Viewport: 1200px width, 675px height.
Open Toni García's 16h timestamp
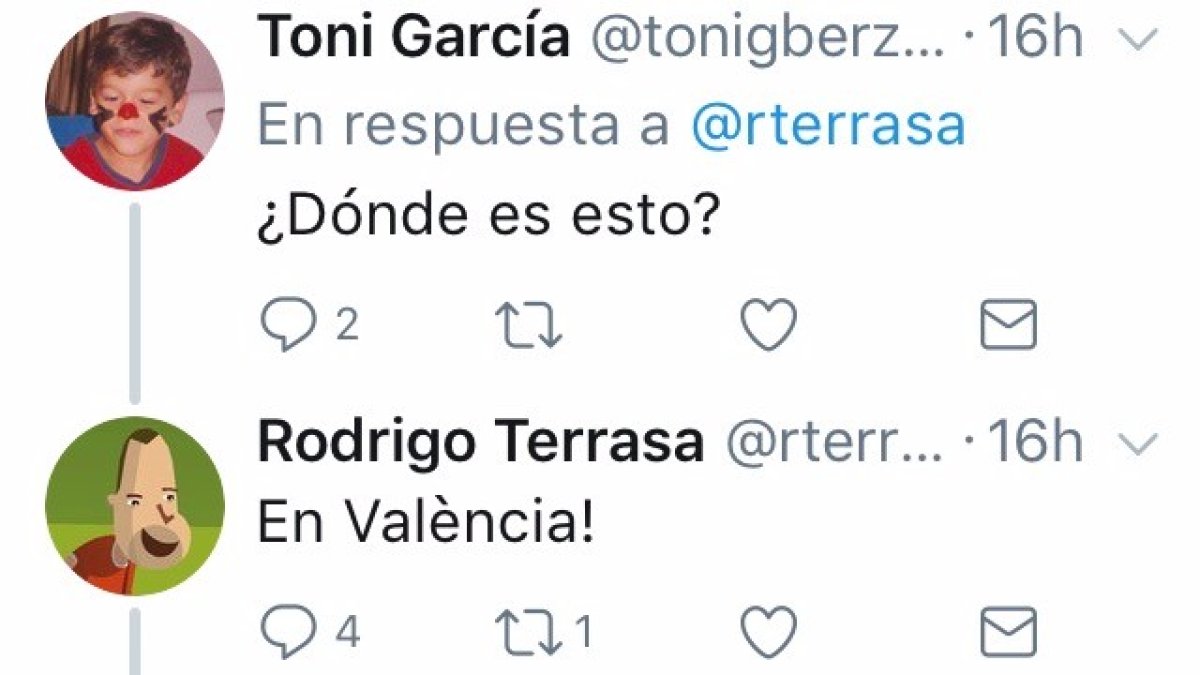tap(1036, 38)
